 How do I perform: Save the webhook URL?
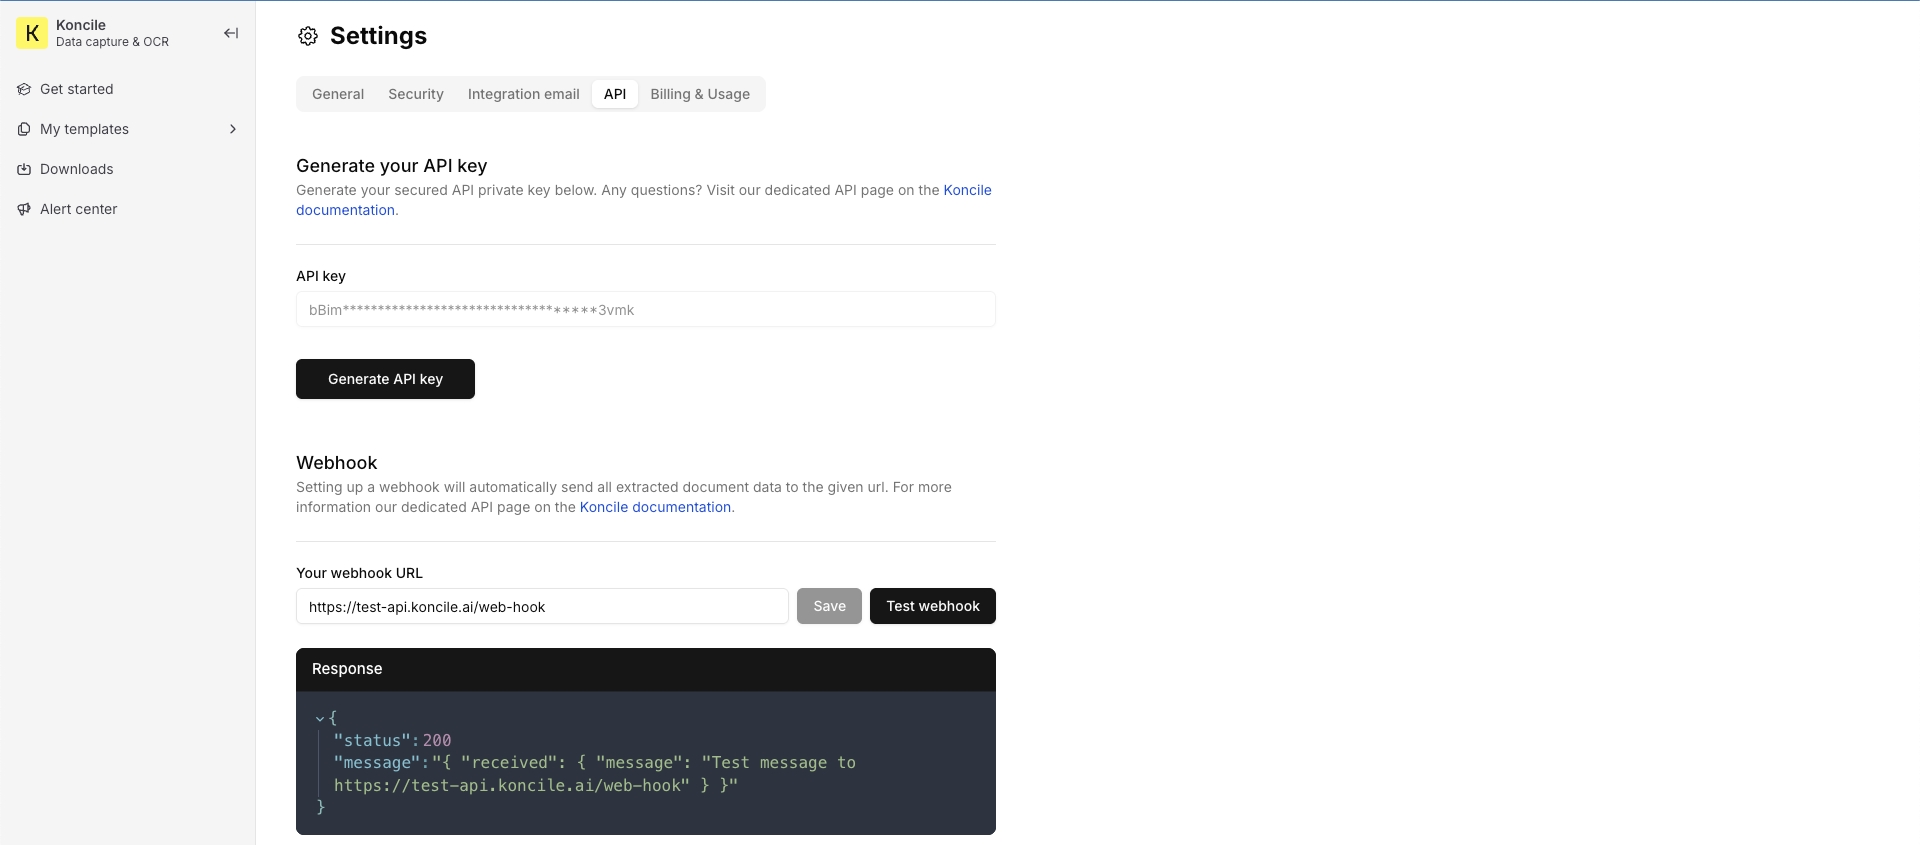pos(829,606)
